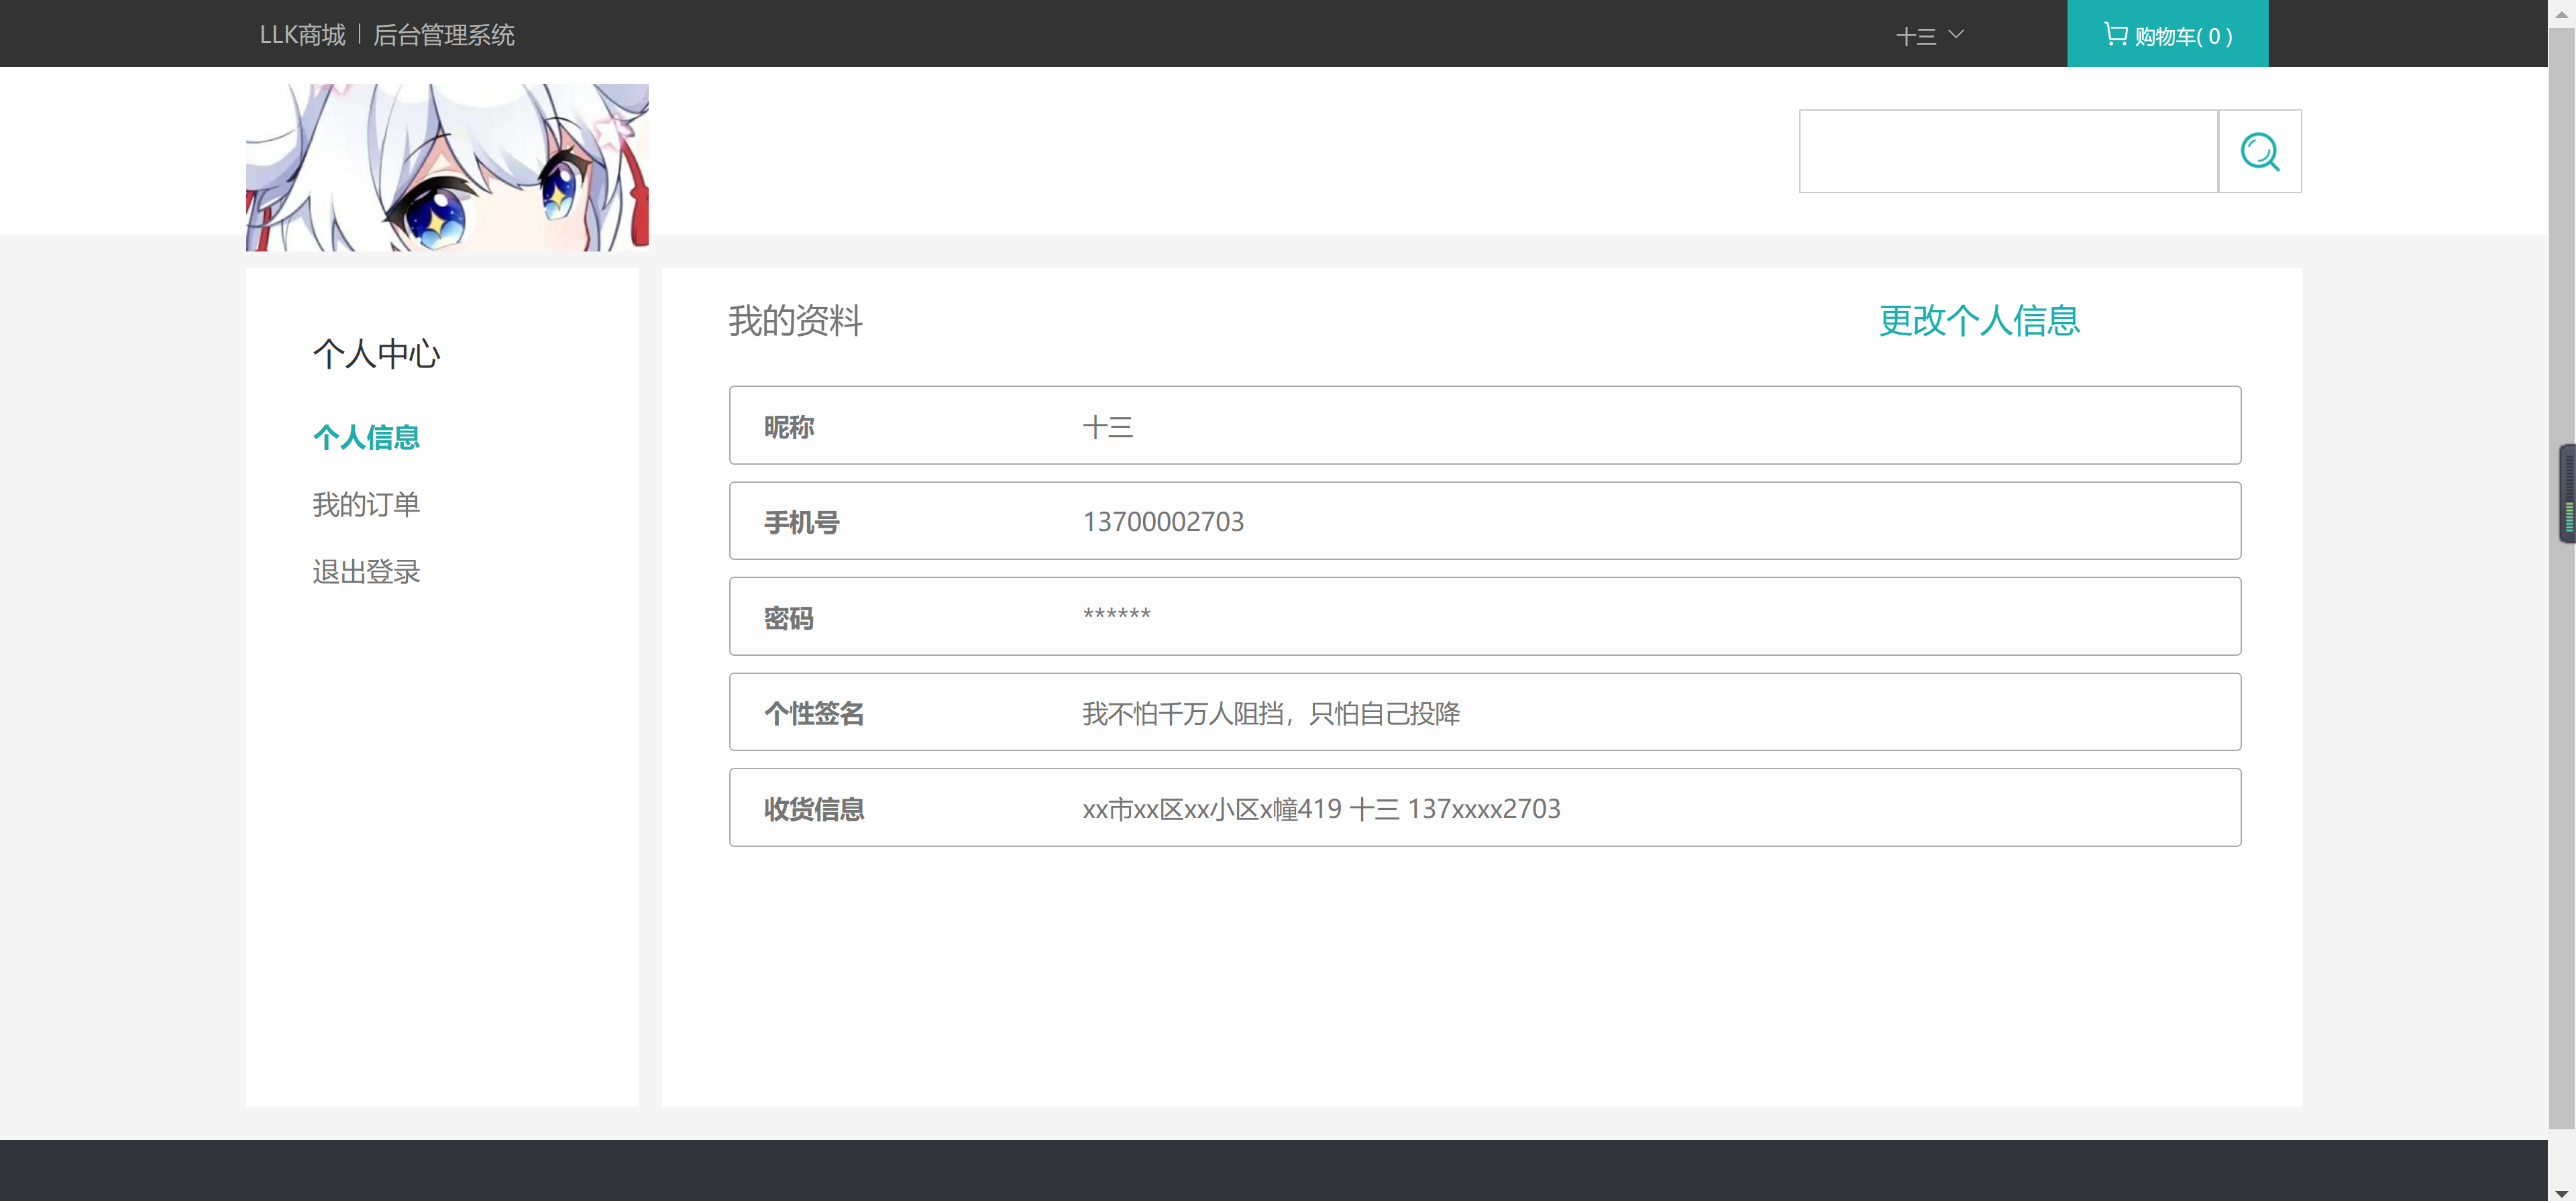
Task: Click 退出登录 to log out
Action: click(366, 572)
